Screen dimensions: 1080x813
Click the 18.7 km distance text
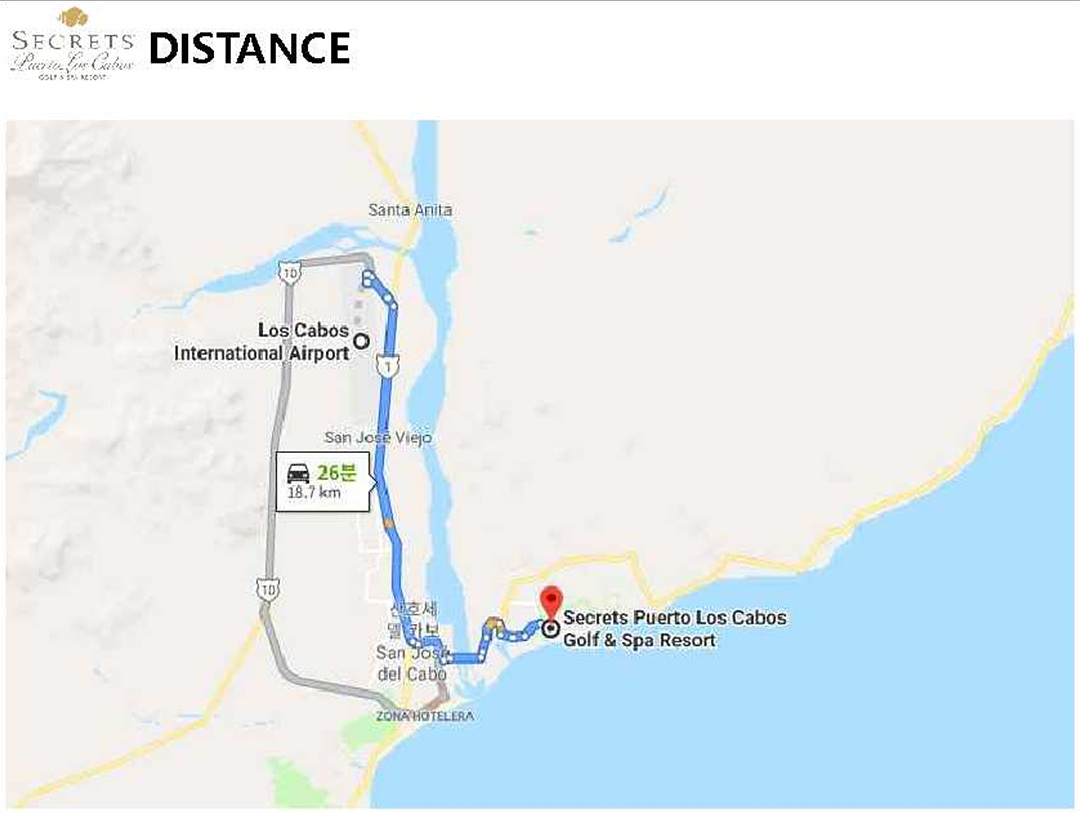click(314, 493)
